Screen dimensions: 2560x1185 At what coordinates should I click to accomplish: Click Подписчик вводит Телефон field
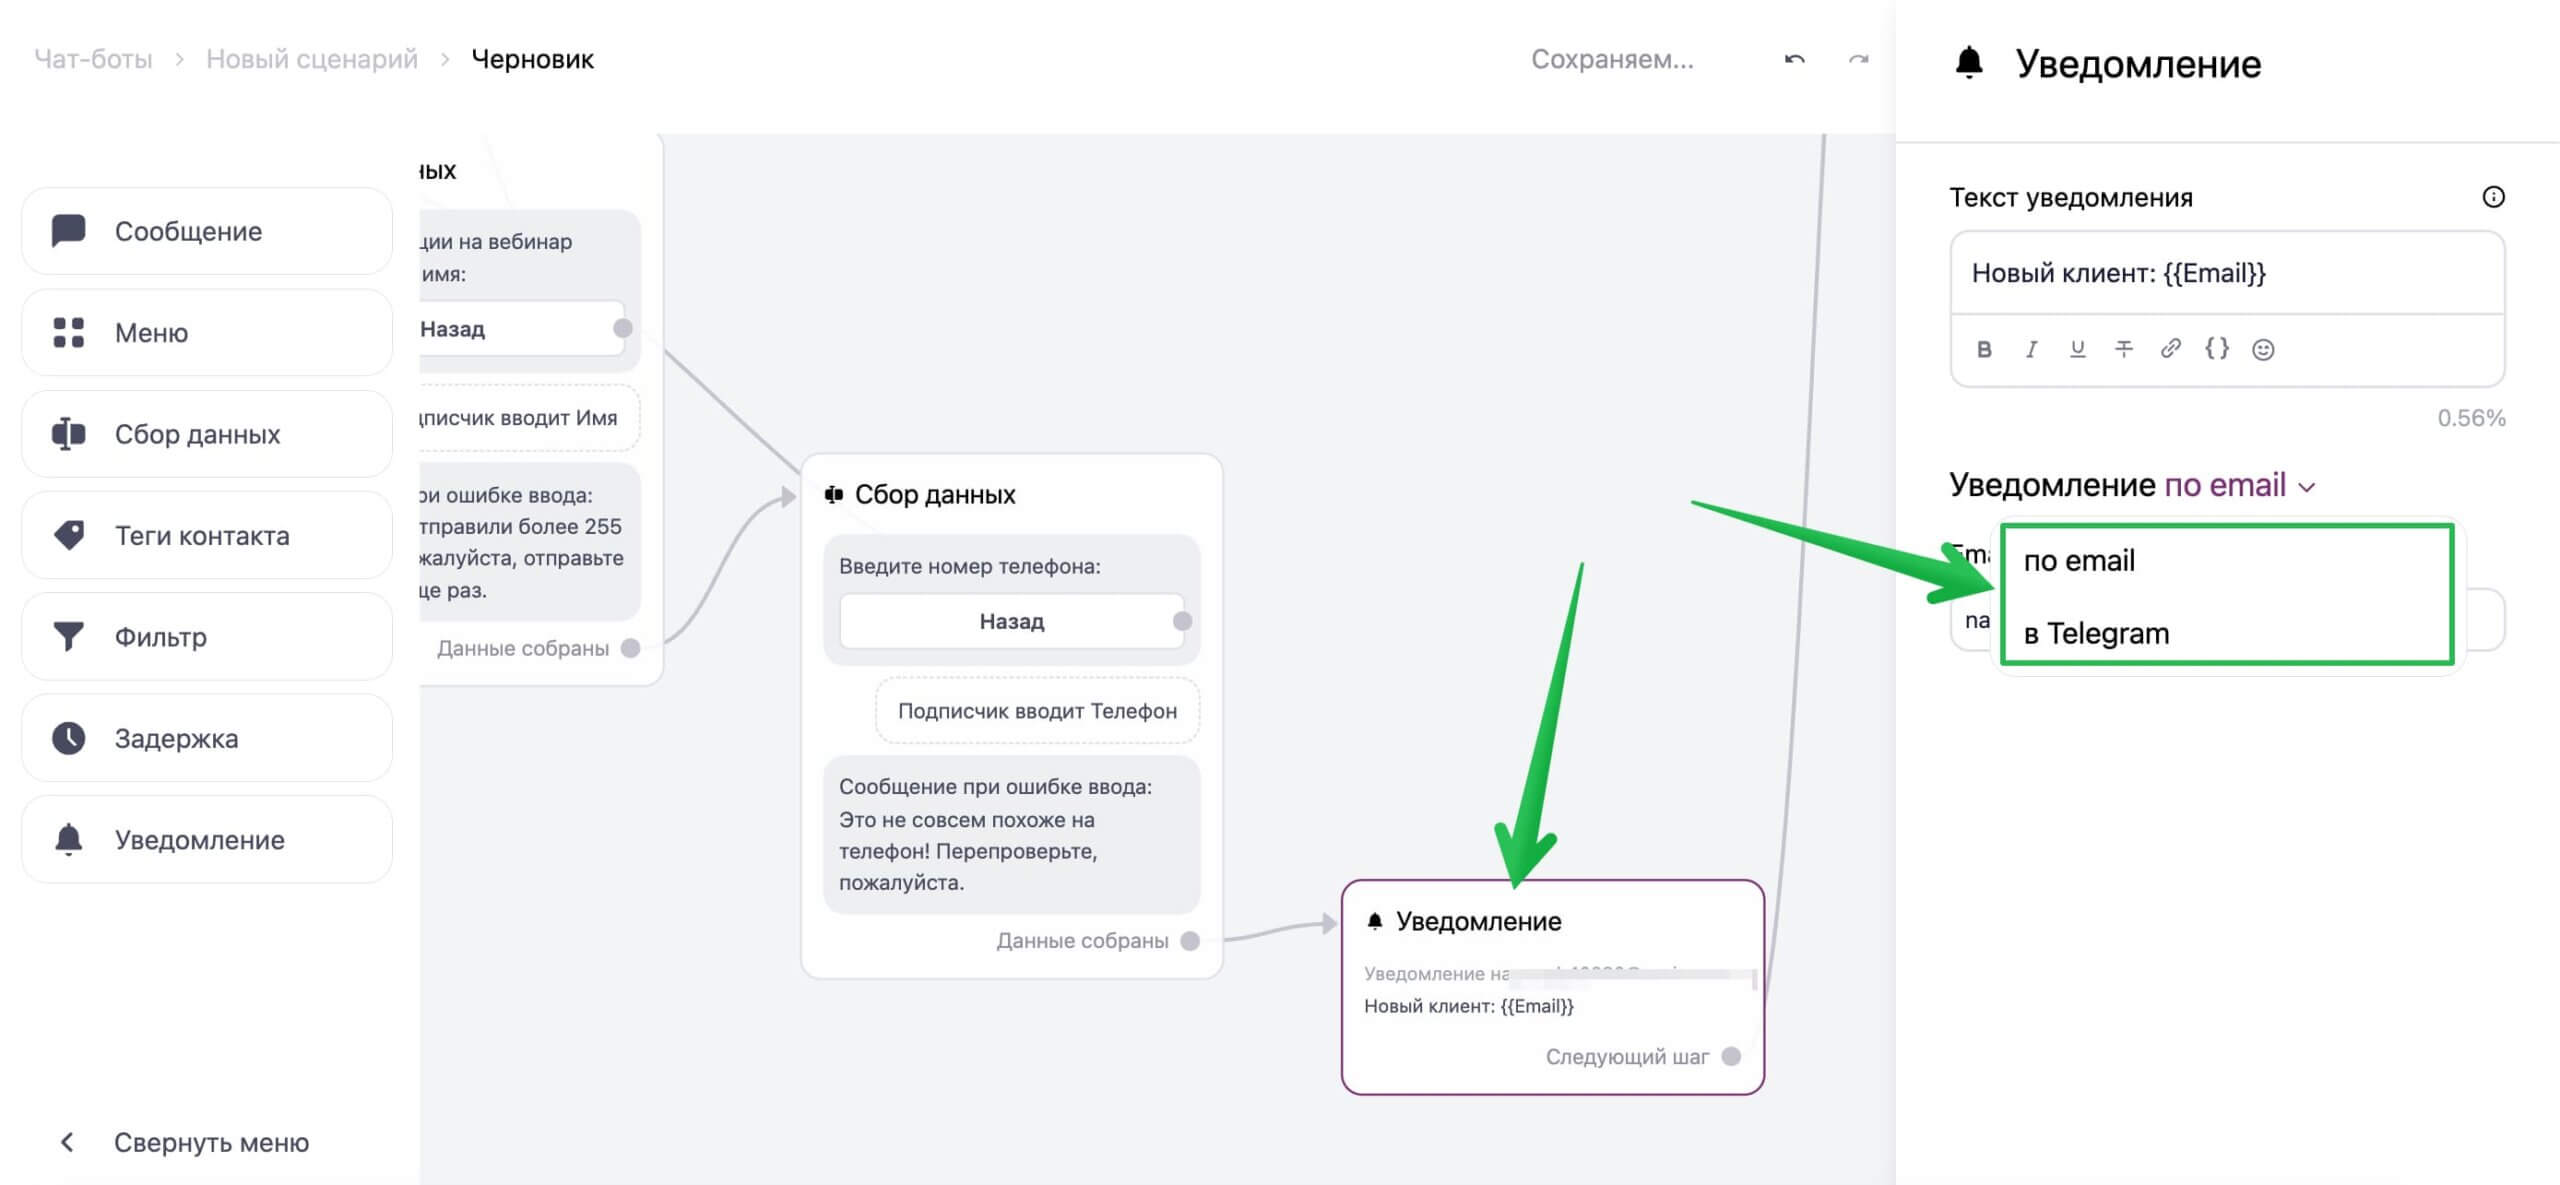click(x=1037, y=711)
